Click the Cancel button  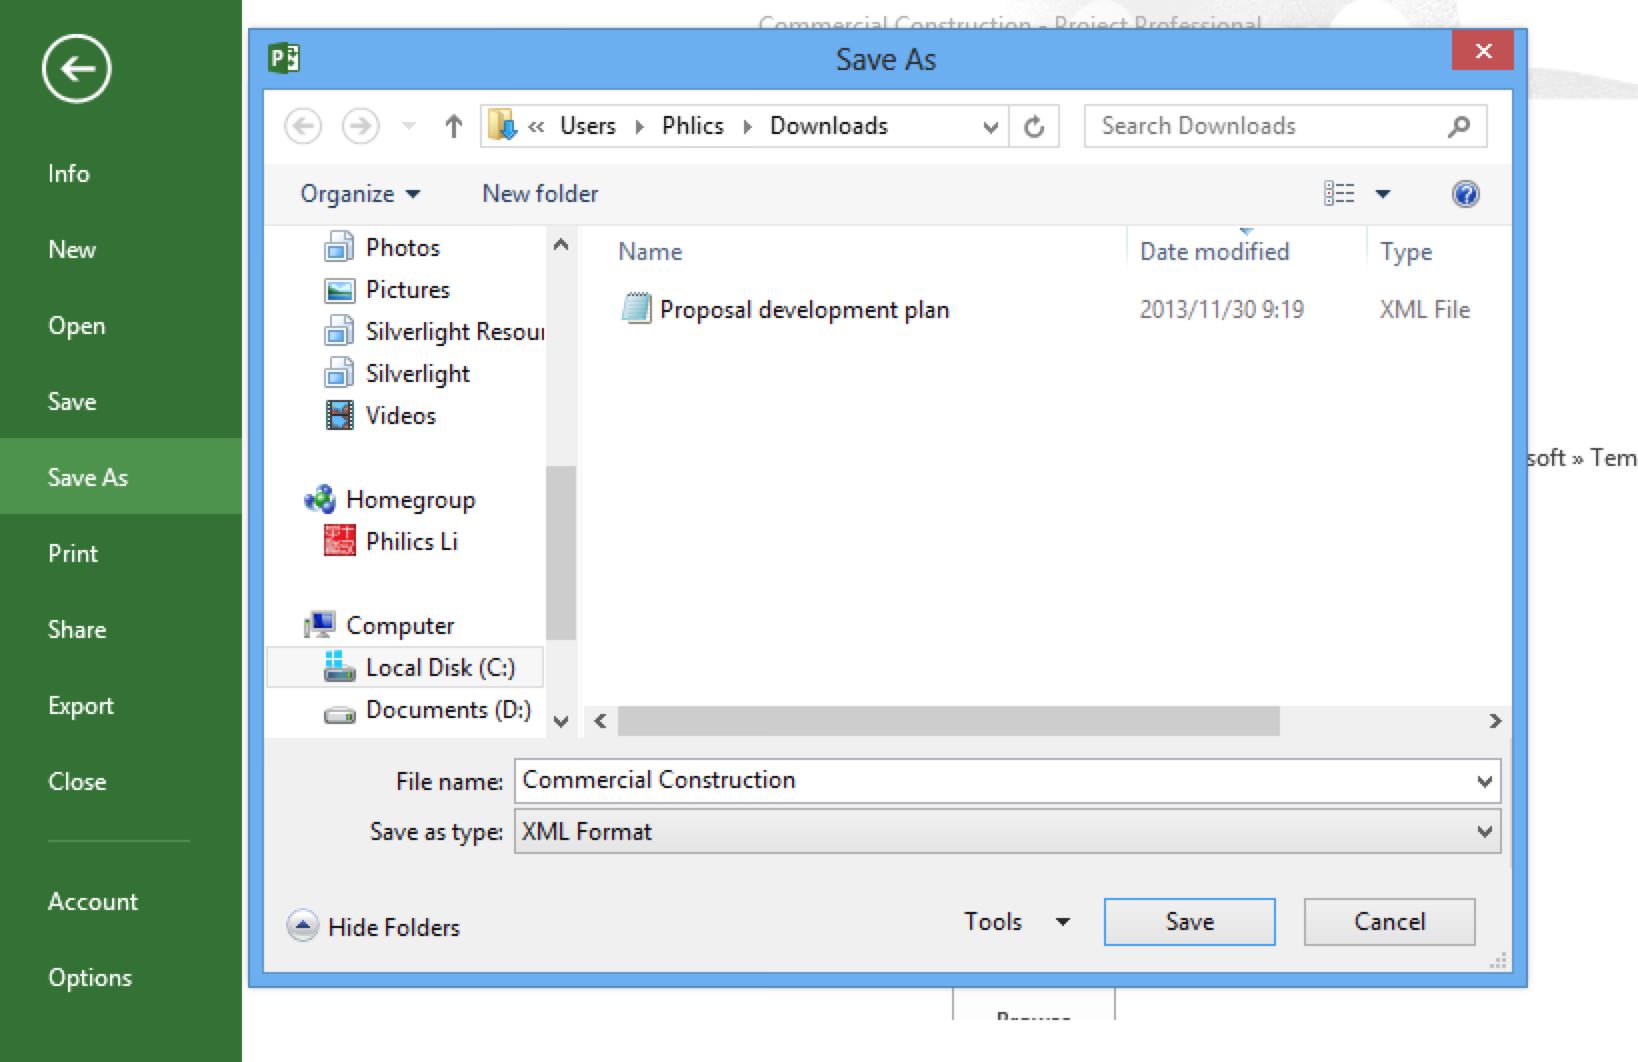coord(1388,922)
